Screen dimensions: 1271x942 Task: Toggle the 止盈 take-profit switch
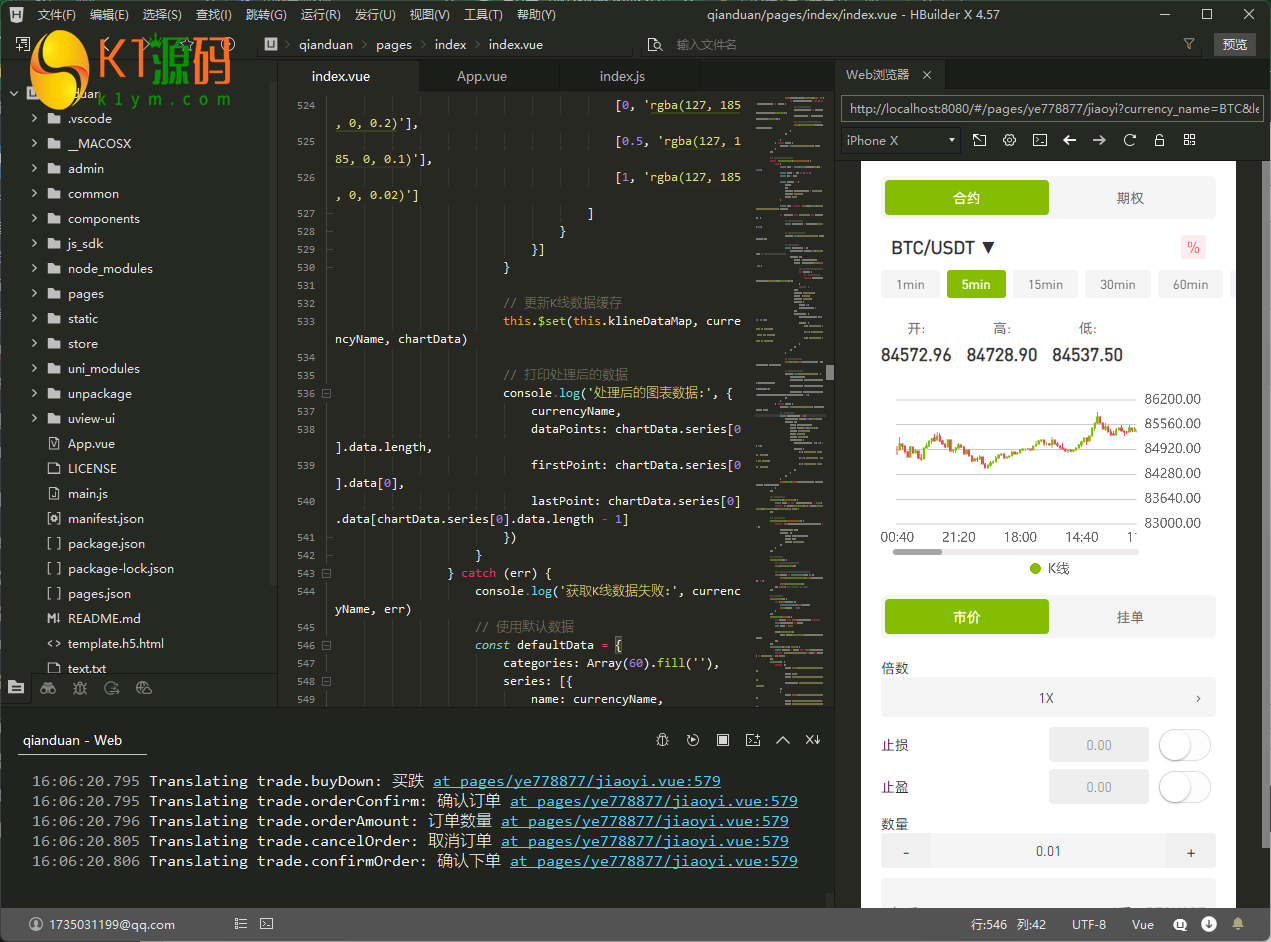[x=1184, y=787]
